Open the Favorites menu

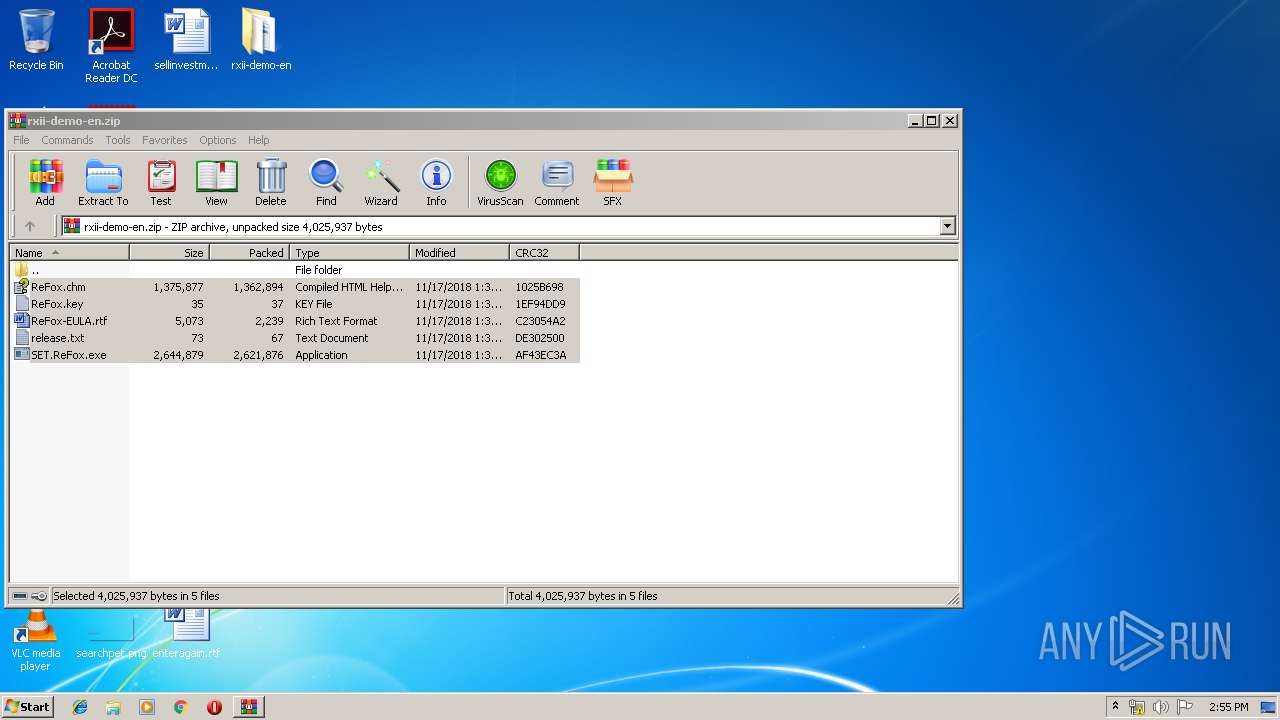pyautogui.click(x=164, y=140)
